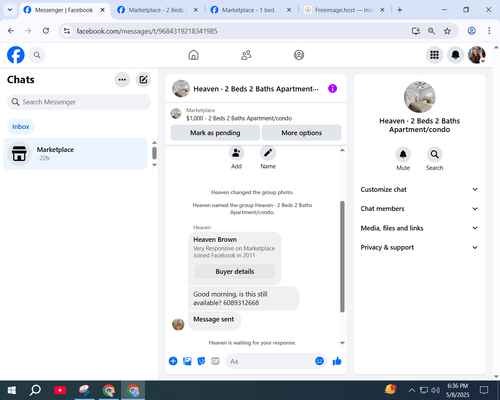Click the zoom magnifier icon in address bar
This screenshot has height=400, width=500.
click(x=431, y=31)
